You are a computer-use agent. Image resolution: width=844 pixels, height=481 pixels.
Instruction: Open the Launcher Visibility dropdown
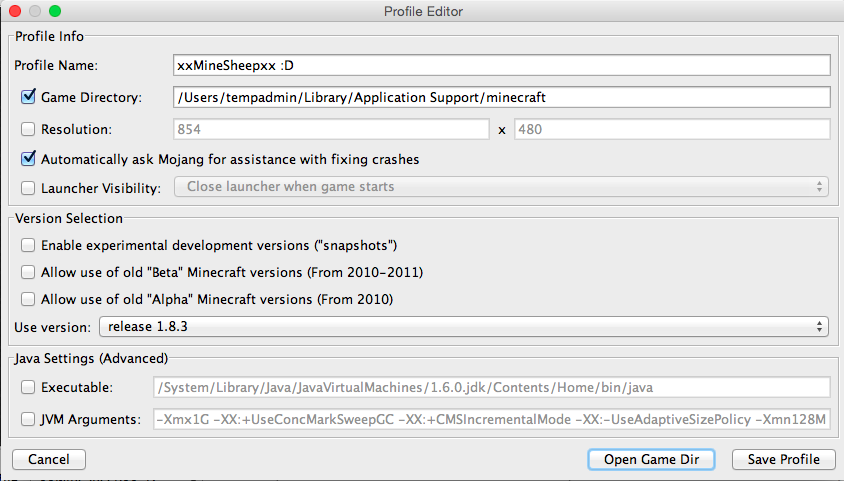[x=501, y=187]
